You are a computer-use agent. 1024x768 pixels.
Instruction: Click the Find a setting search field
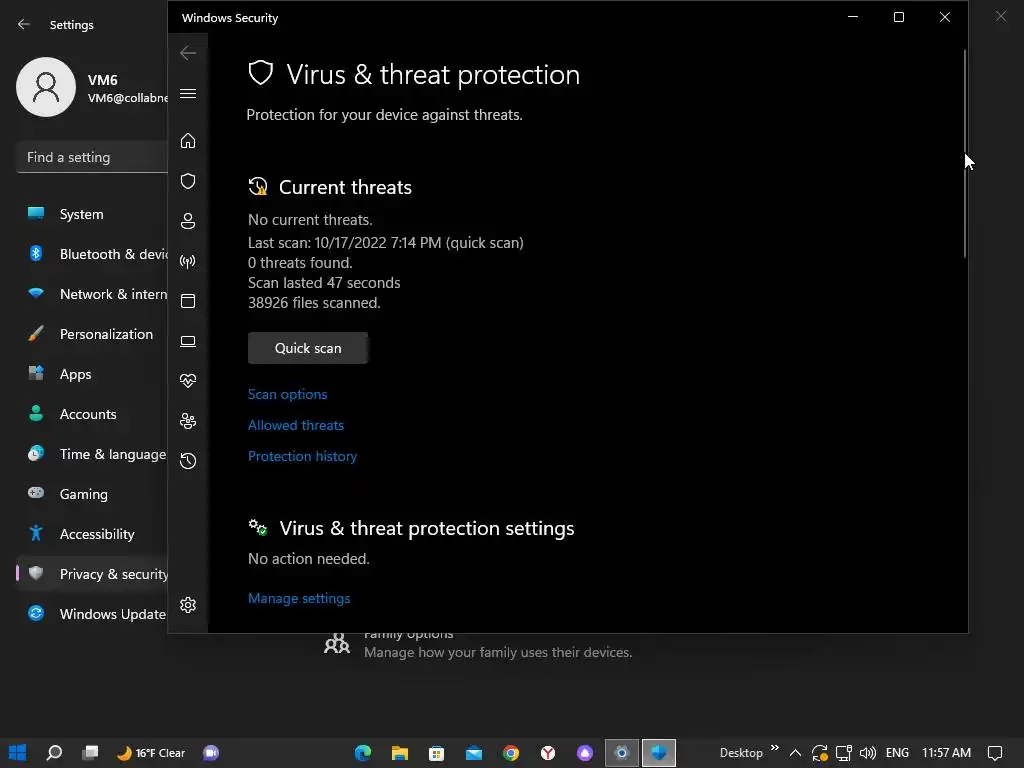pyautogui.click(x=91, y=157)
